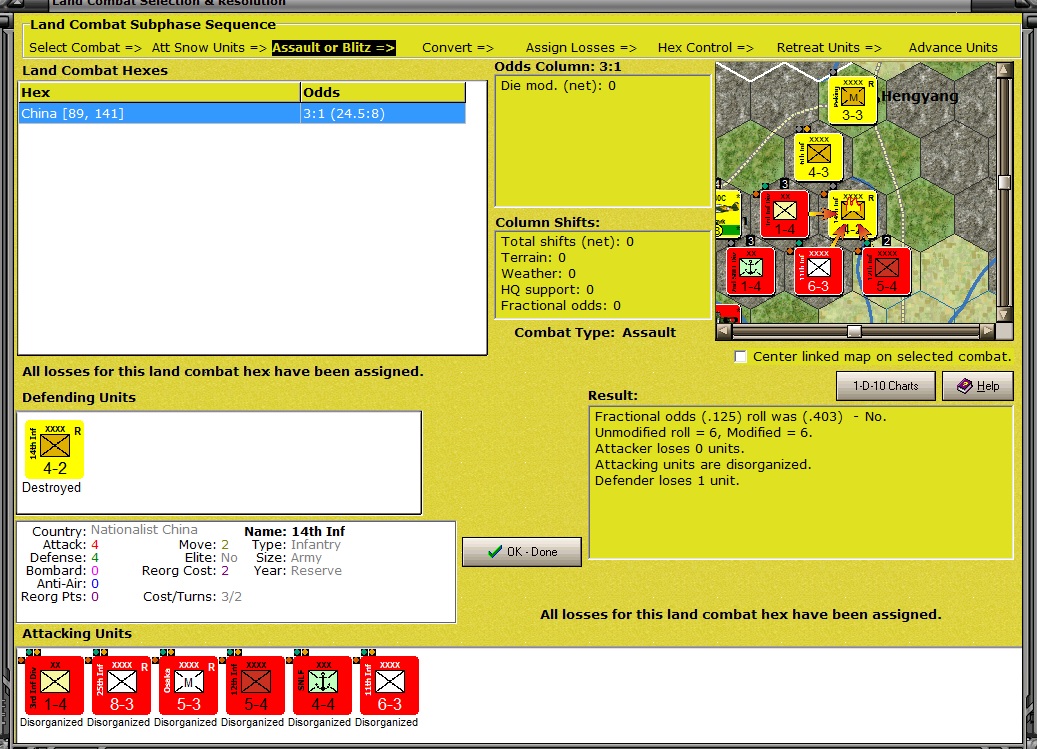Click the 'Attacker loses 0 units.' result line
This screenshot has height=749, width=1037.
point(669,449)
